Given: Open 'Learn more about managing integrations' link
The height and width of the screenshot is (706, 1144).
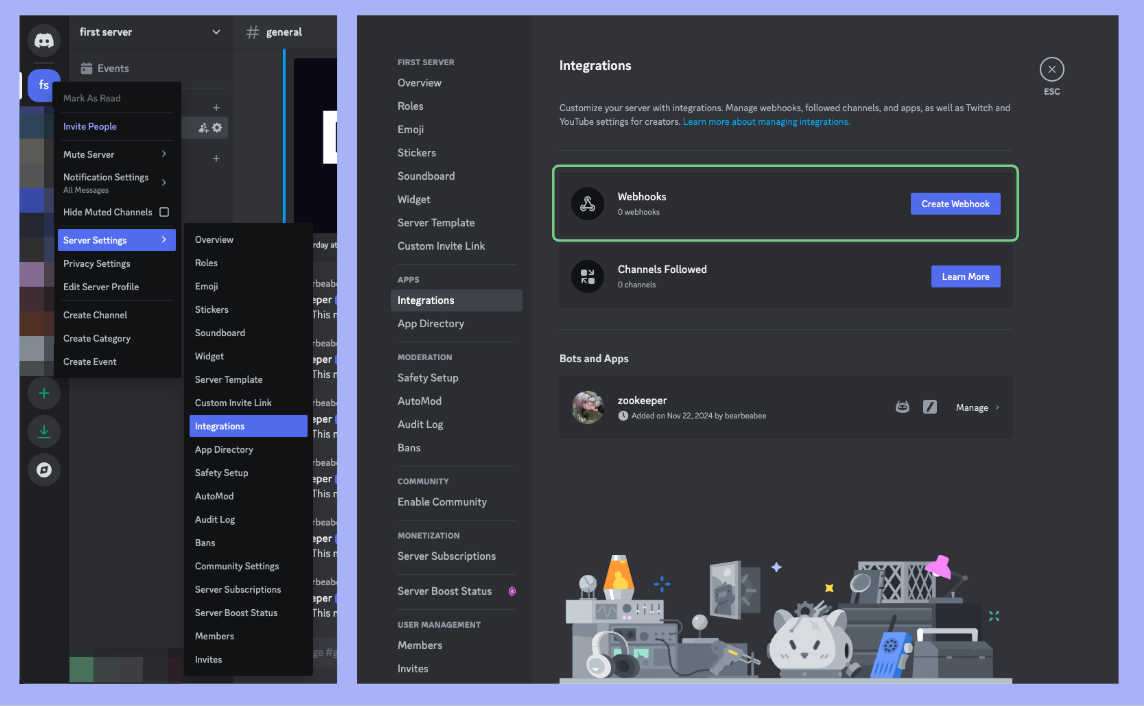Looking at the screenshot, I should tap(766, 122).
